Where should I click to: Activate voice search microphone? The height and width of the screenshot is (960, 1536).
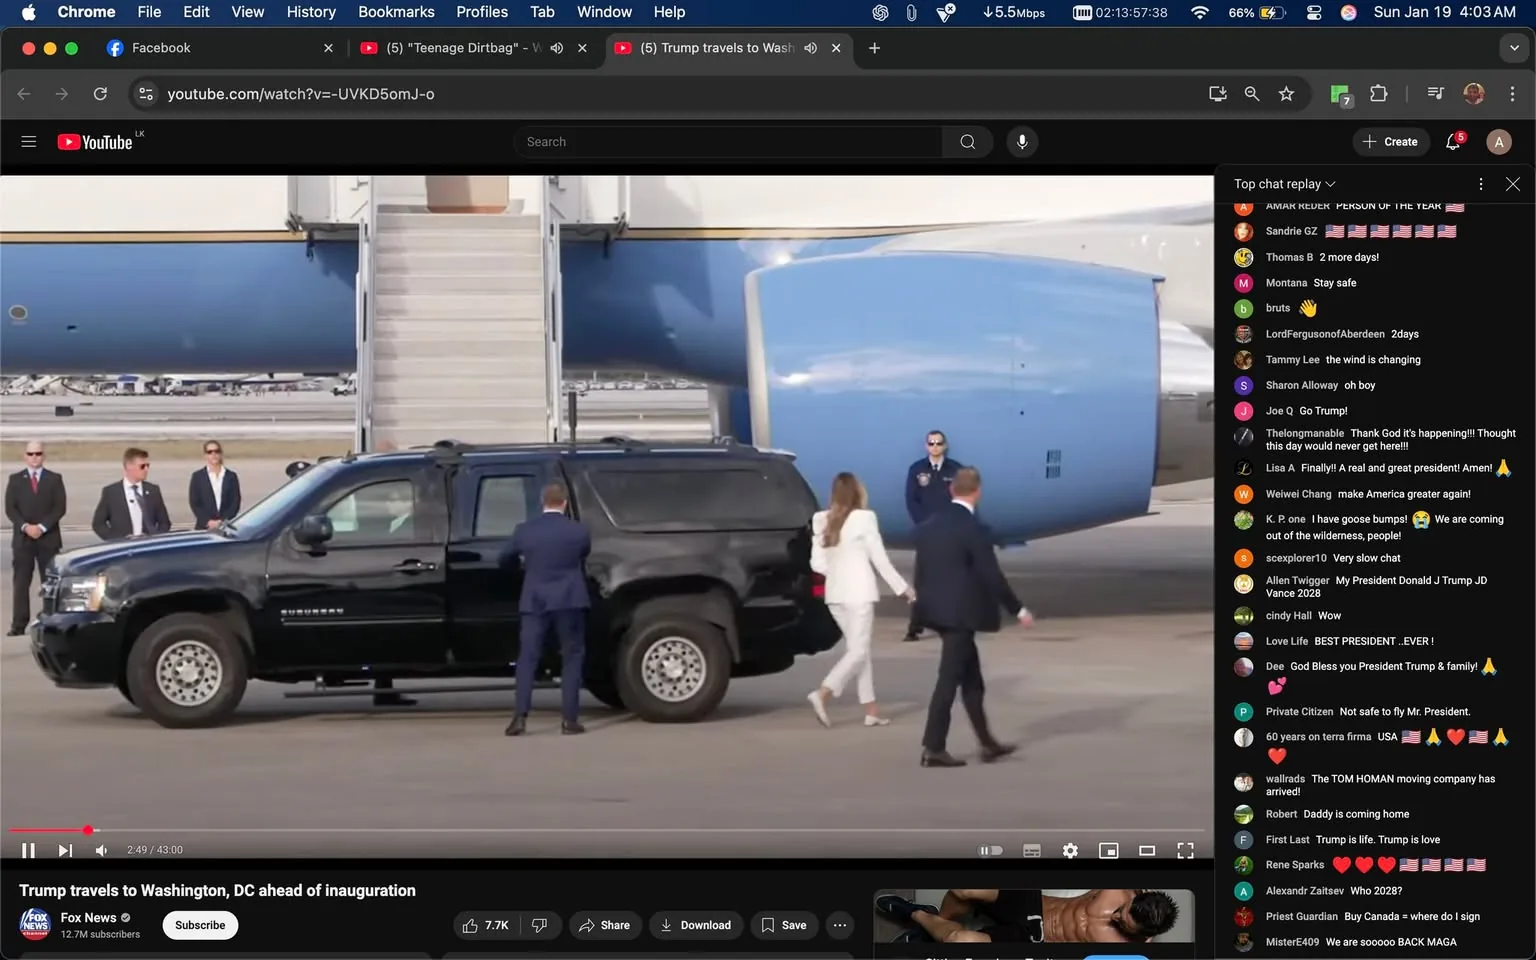click(x=1021, y=141)
